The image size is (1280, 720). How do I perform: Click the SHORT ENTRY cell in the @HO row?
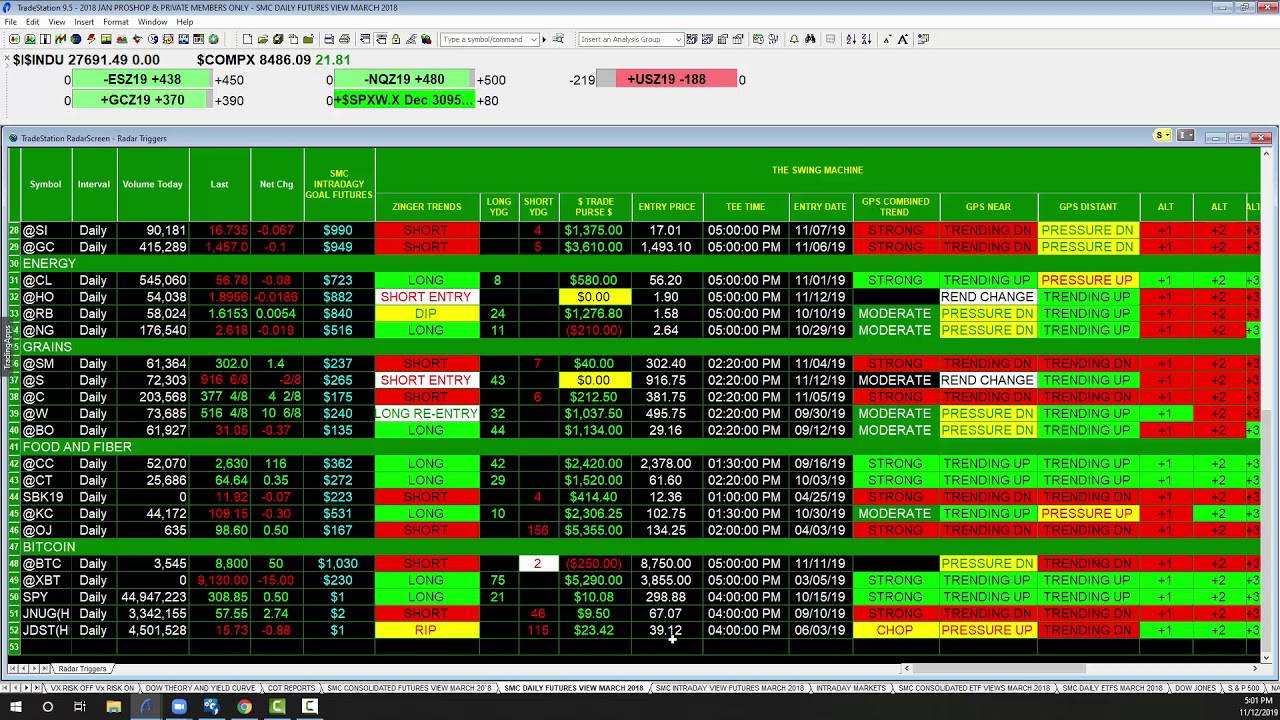click(x=426, y=297)
